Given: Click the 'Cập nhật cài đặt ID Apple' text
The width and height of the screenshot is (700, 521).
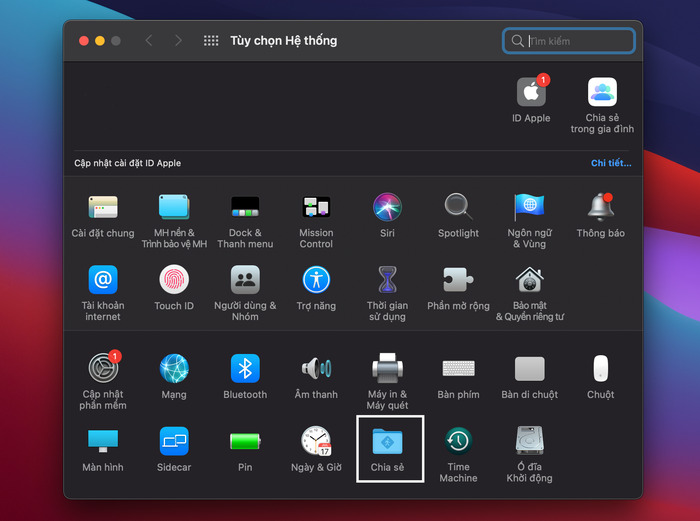Looking at the screenshot, I should coord(128,163).
